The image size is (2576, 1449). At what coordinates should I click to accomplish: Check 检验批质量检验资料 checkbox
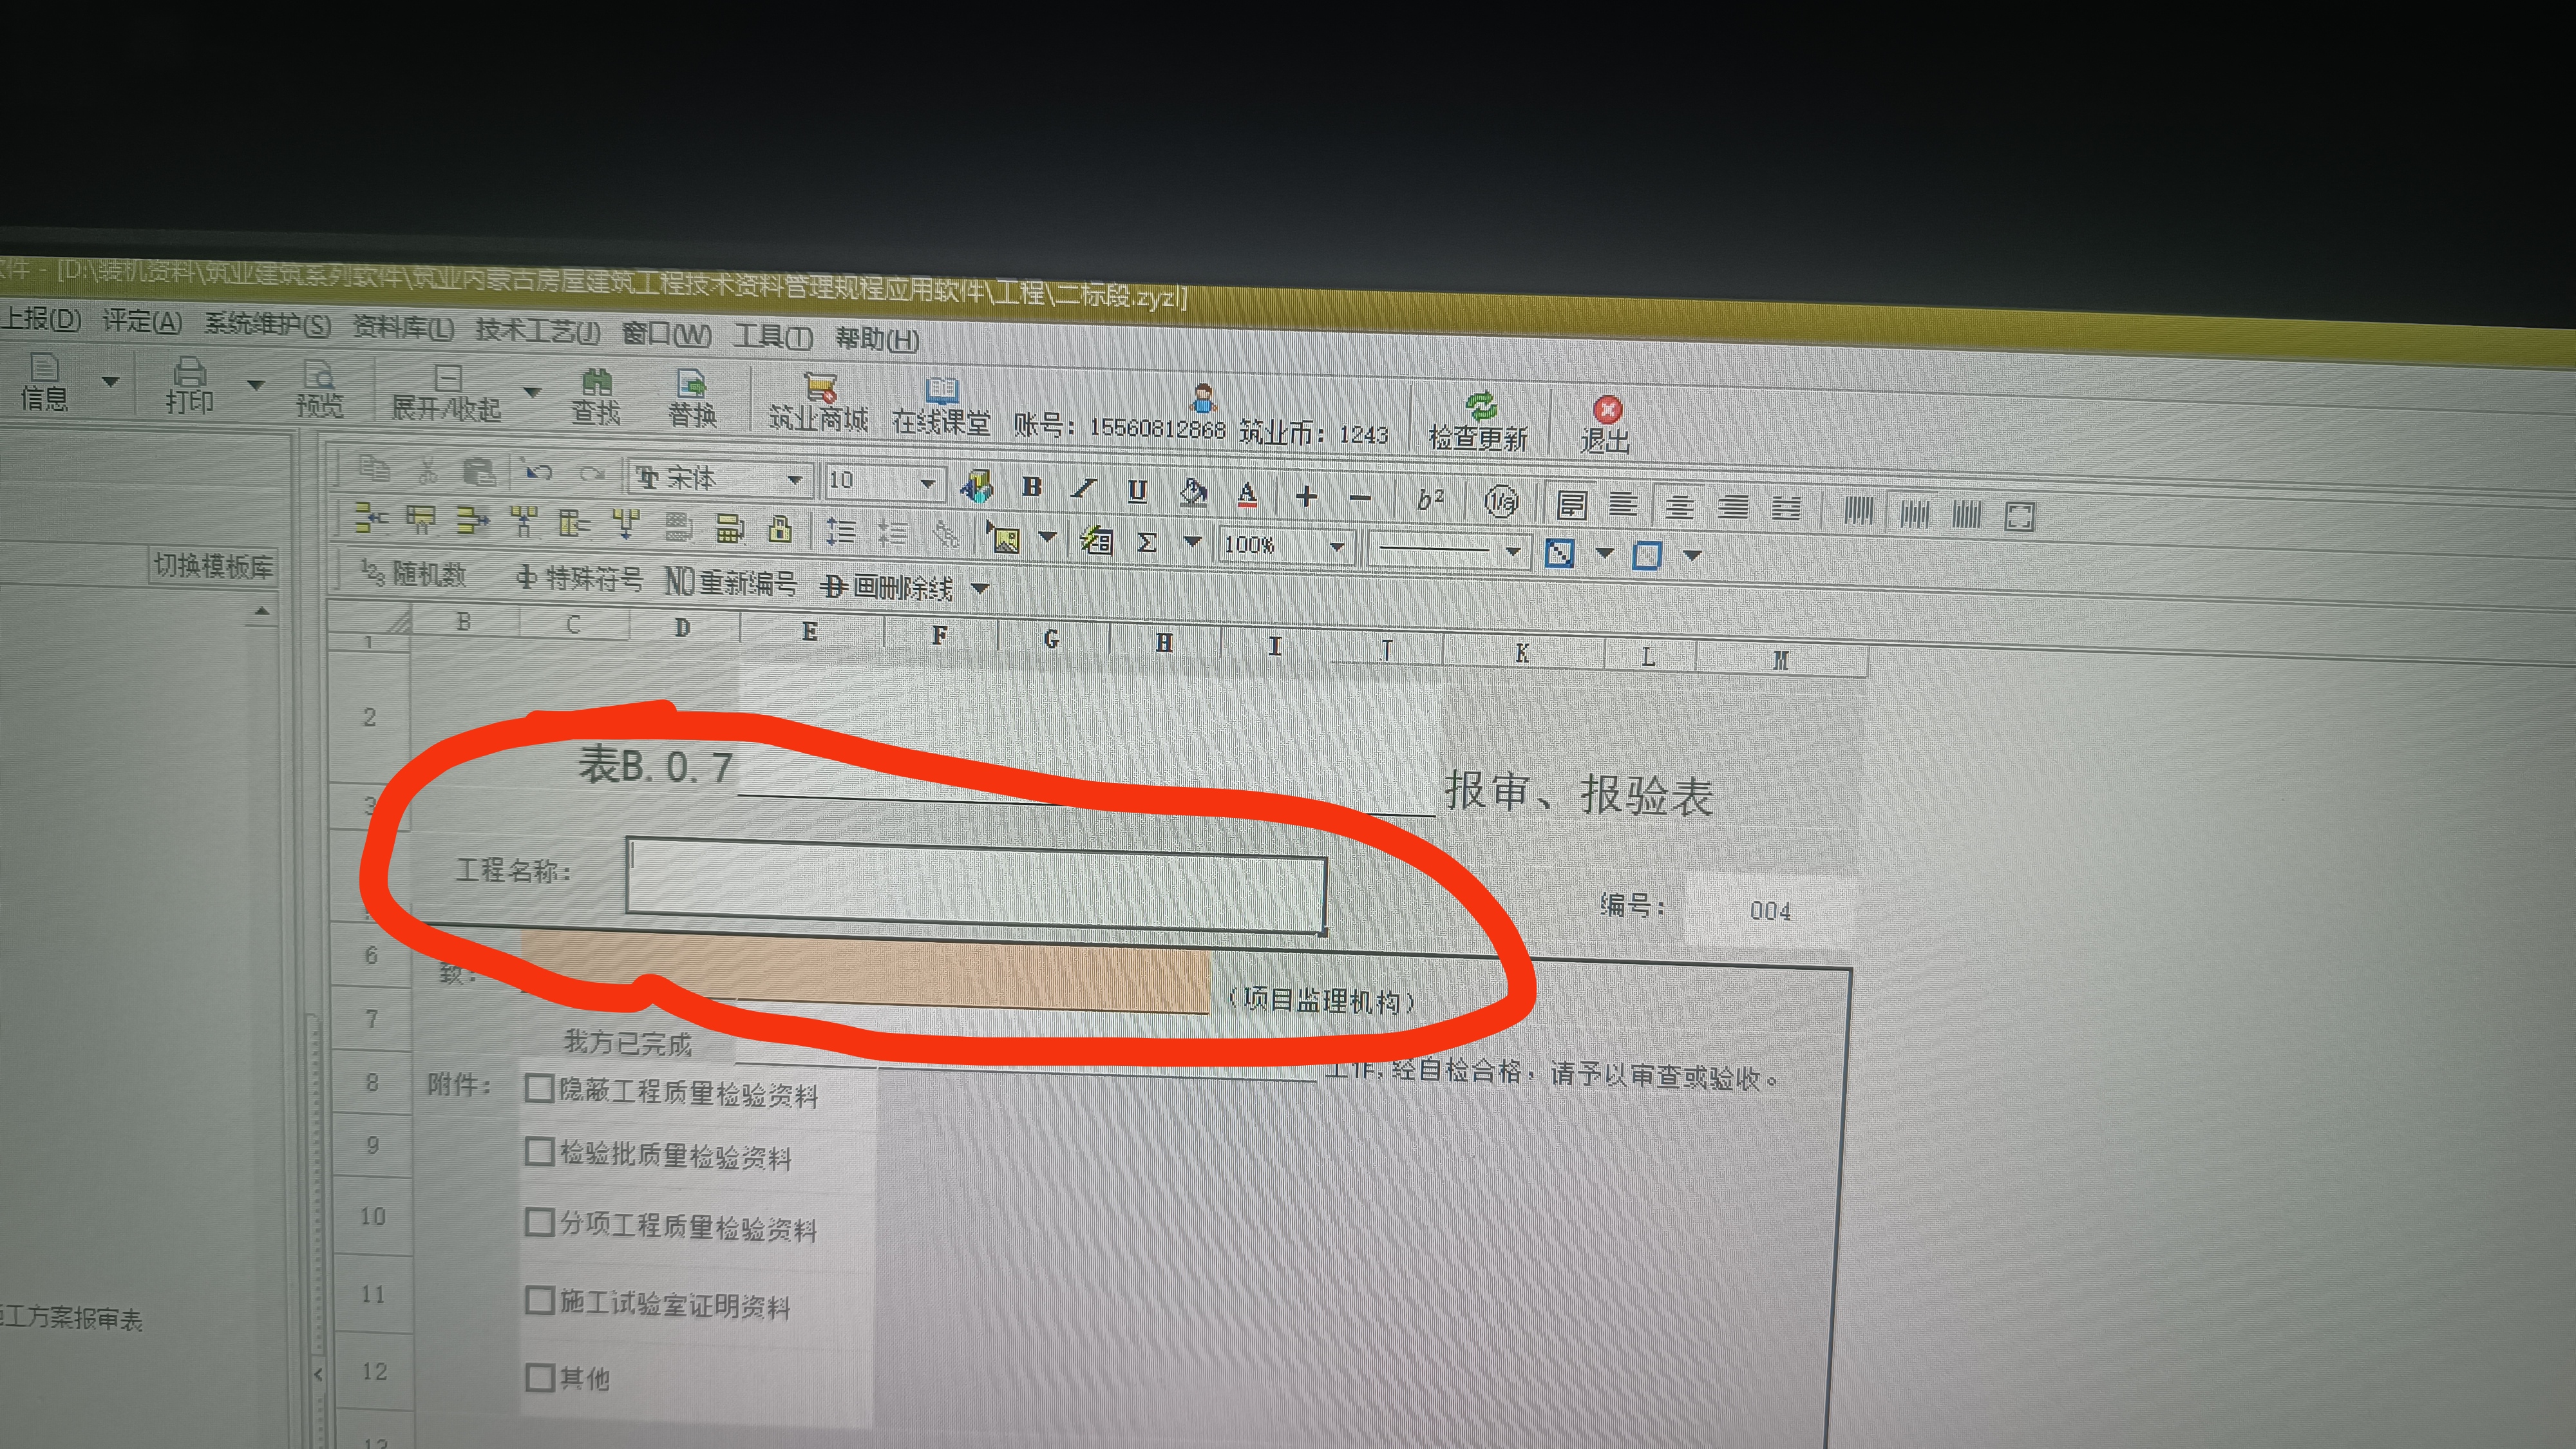click(539, 1152)
